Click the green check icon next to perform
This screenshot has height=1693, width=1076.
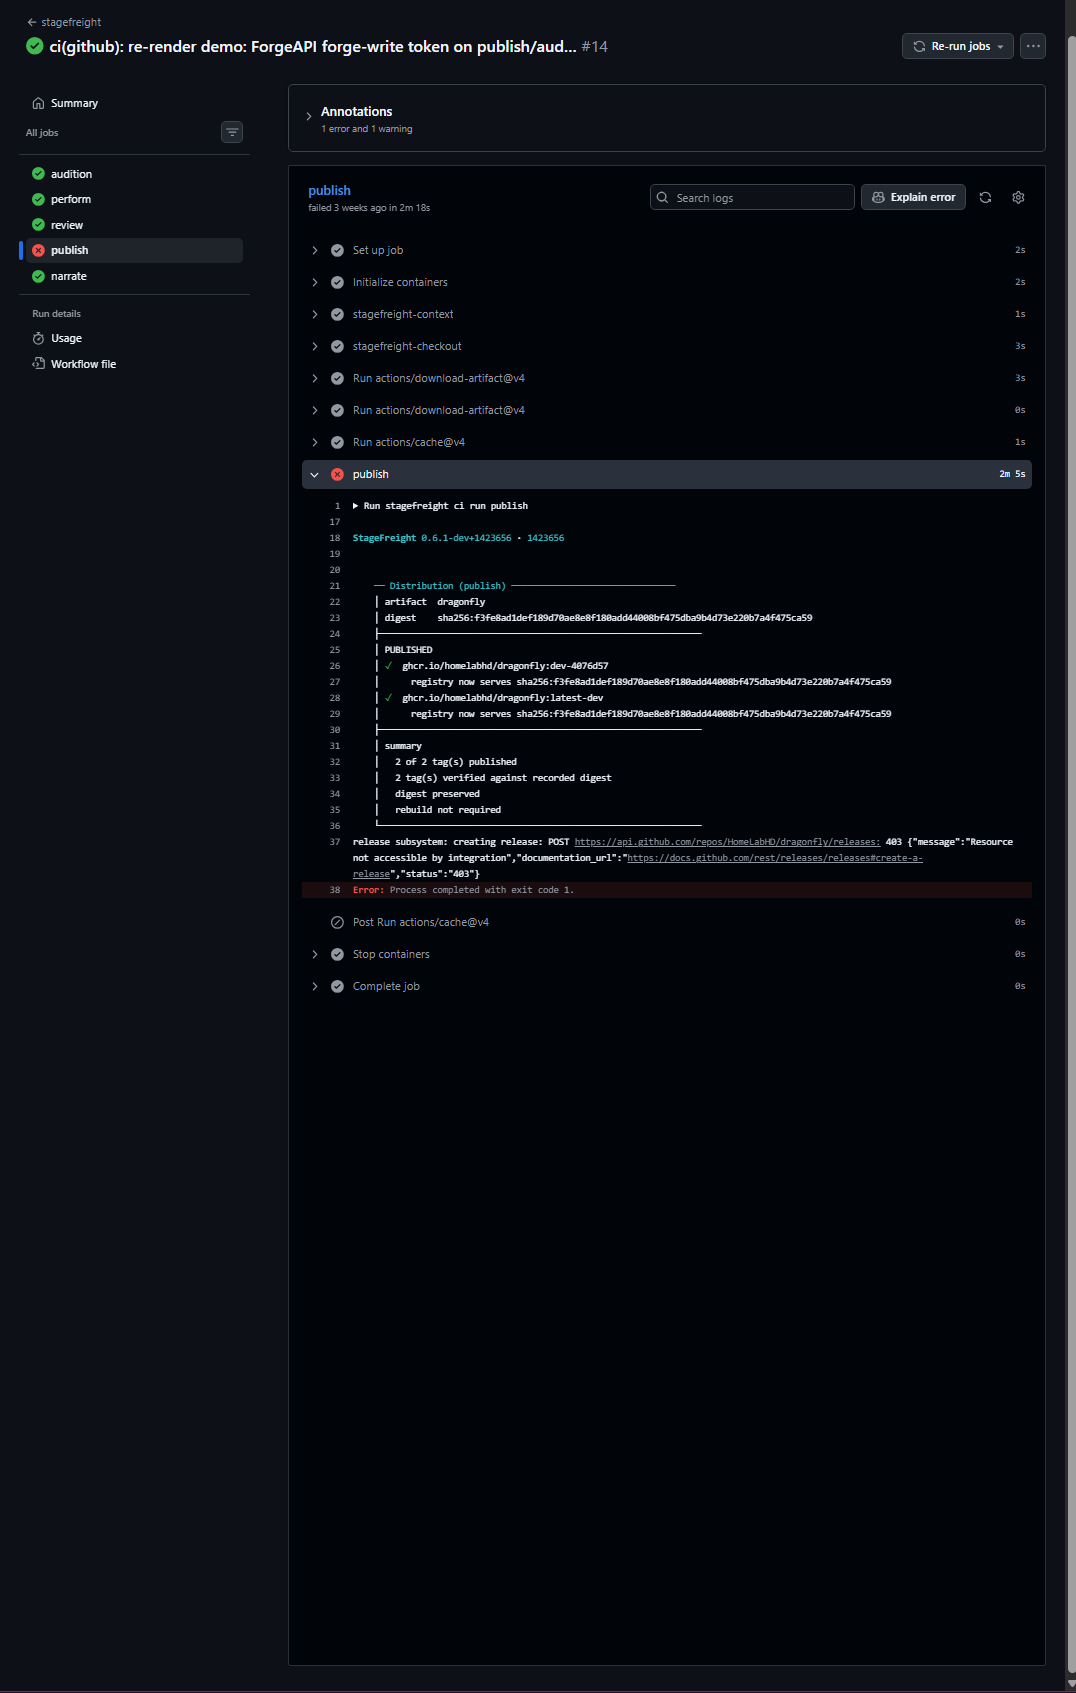pos(38,199)
